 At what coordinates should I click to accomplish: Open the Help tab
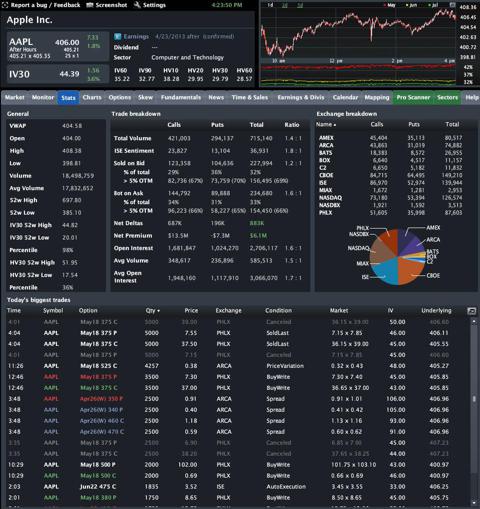pos(472,97)
